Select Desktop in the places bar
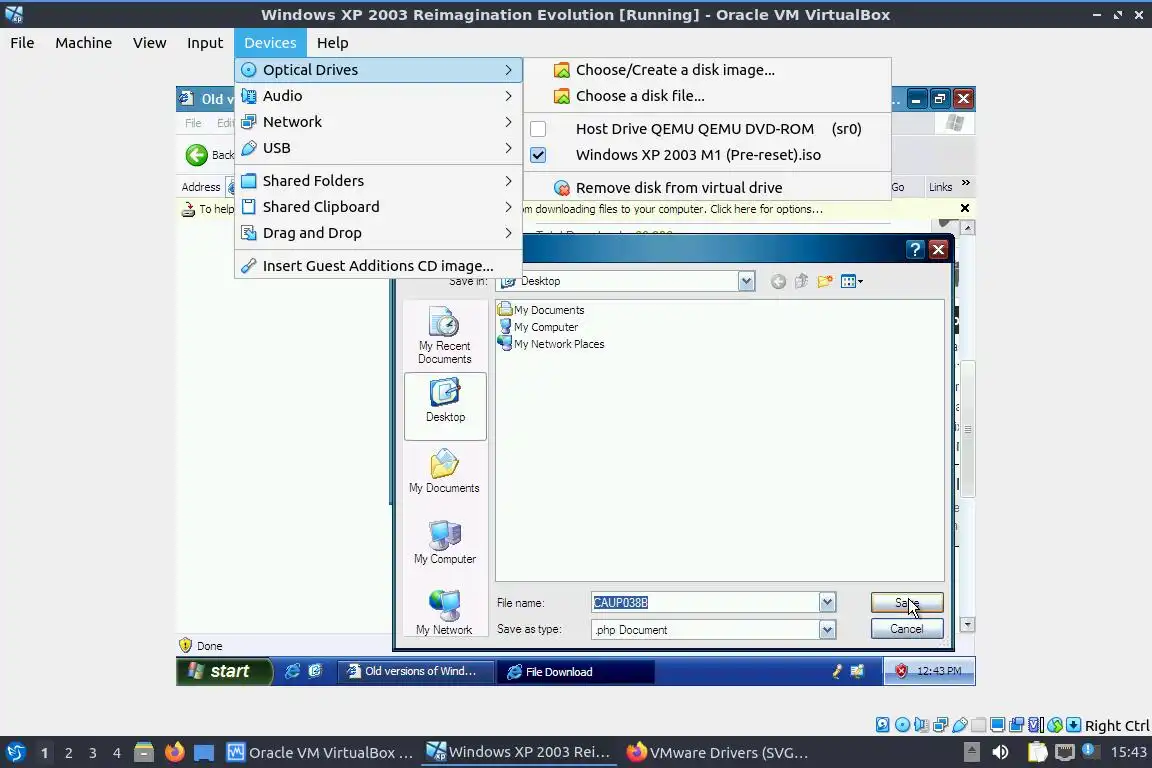The height and width of the screenshot is (768, 1152). [x=445, y=406]
